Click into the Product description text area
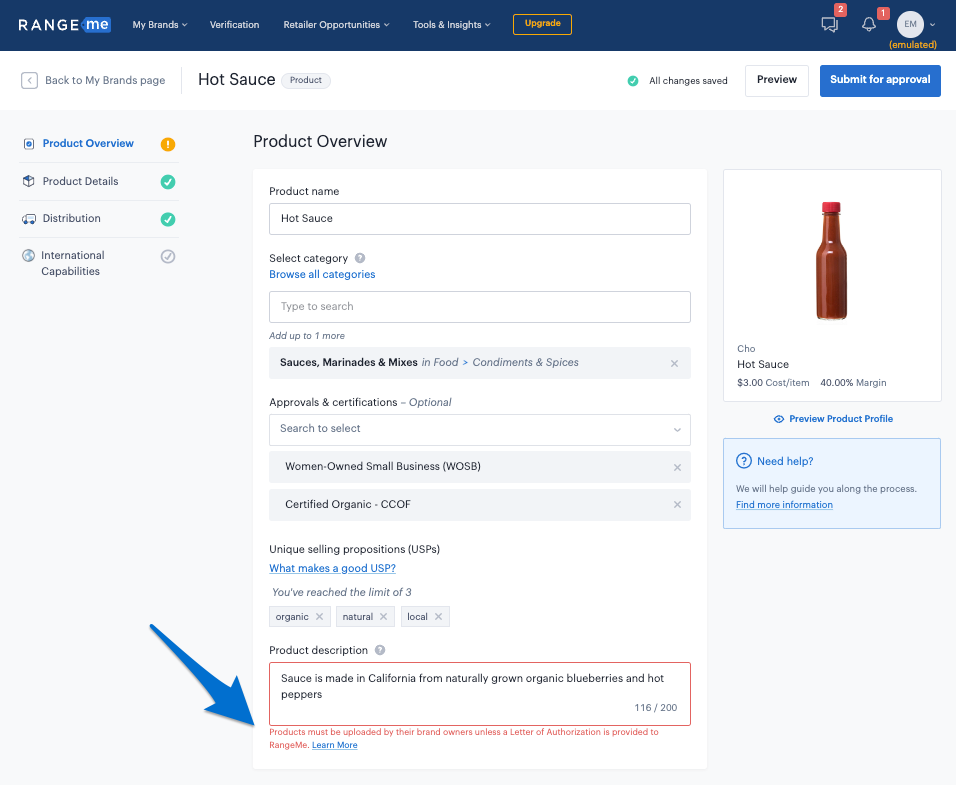The image size is (956, 785). [480, 694]
